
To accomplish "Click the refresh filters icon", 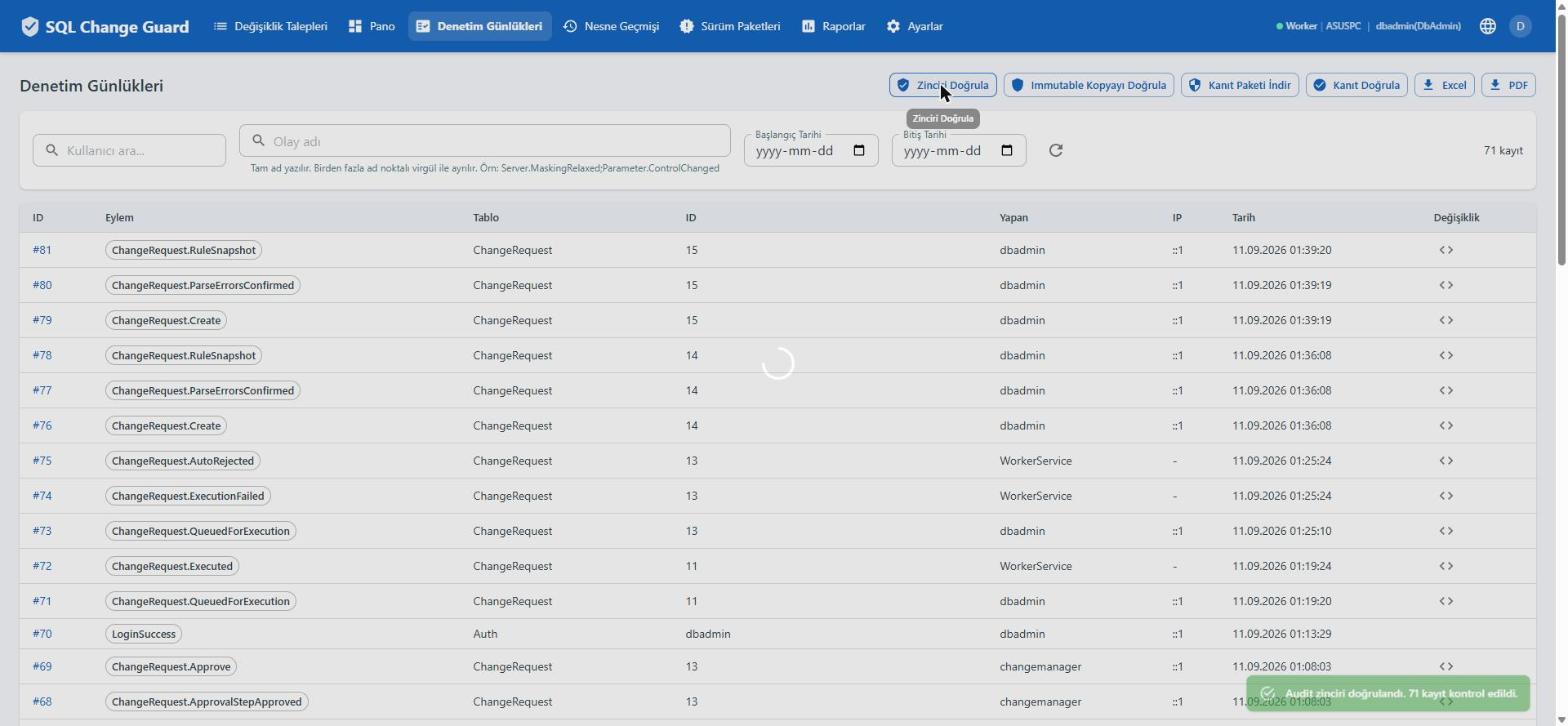I will 1055,151.
